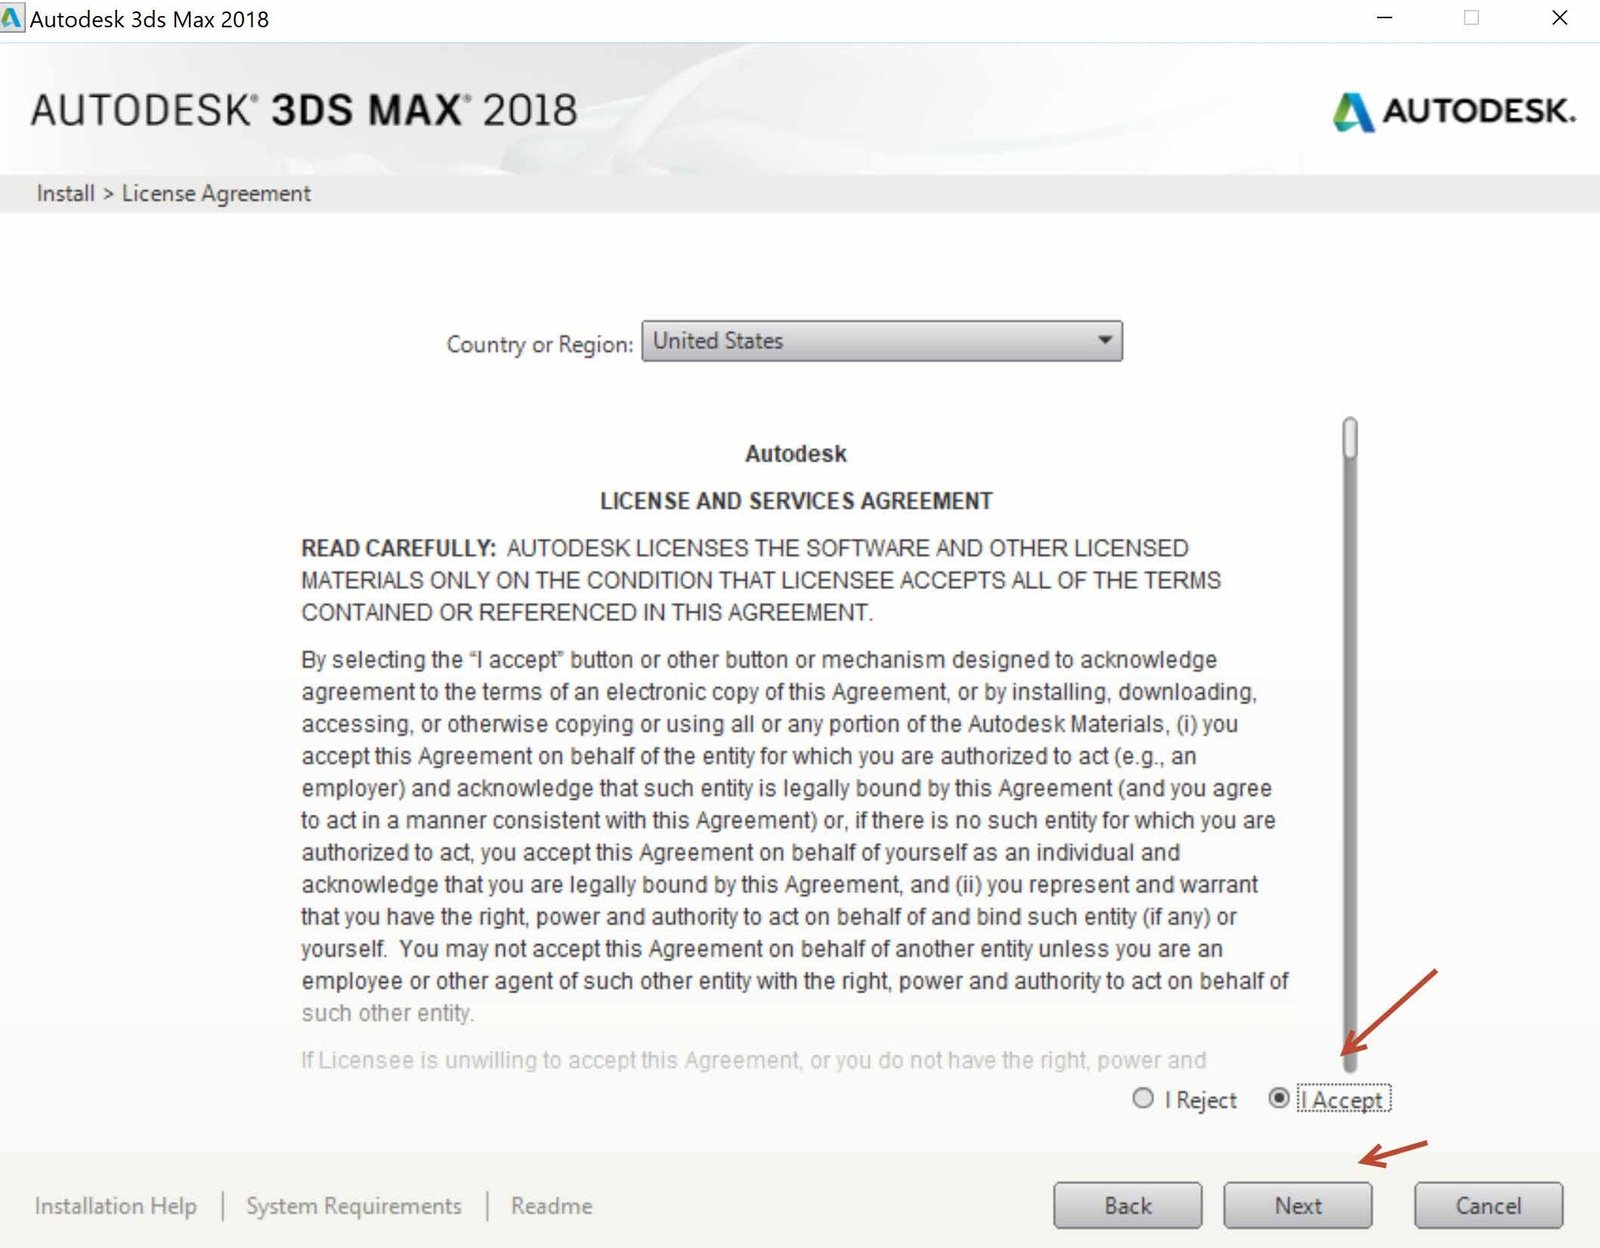
Task: Click Next to continue installation
Action: pyautogui.click(x=1297, y=1205)
